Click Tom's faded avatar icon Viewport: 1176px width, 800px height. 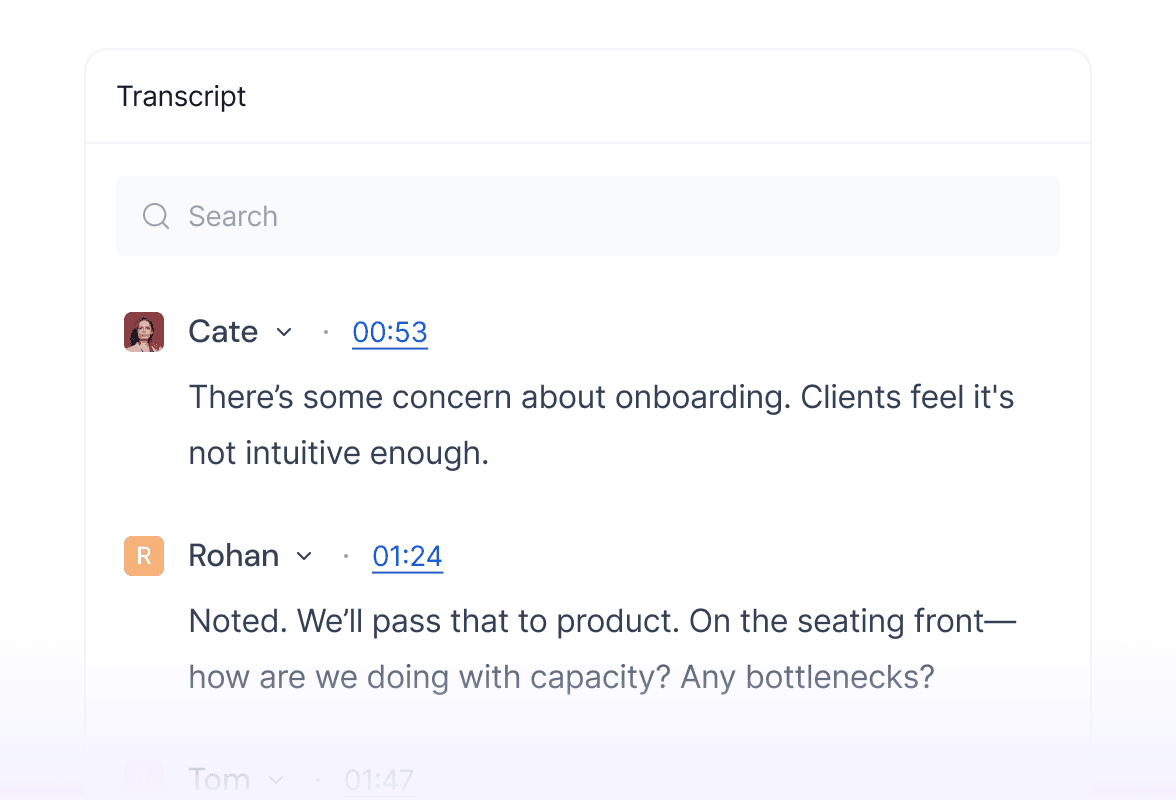click(x=144, y=779)
